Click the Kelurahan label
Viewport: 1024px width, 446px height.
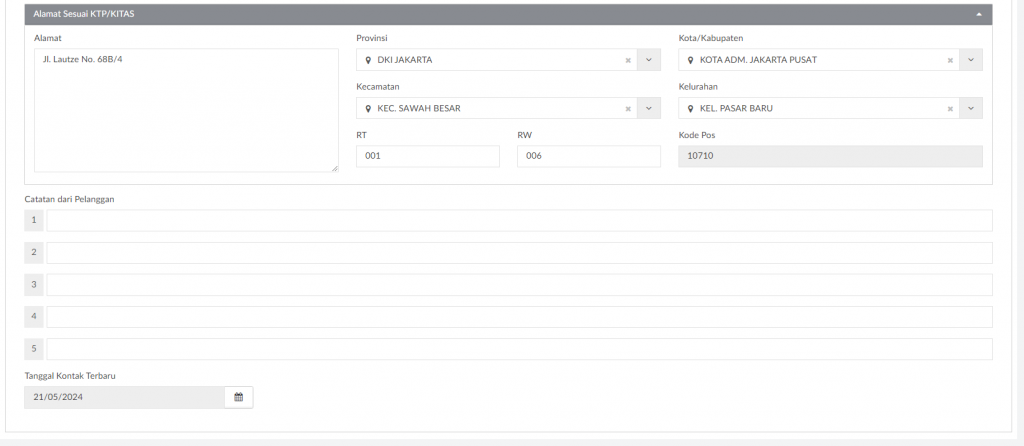pos(698,86)
